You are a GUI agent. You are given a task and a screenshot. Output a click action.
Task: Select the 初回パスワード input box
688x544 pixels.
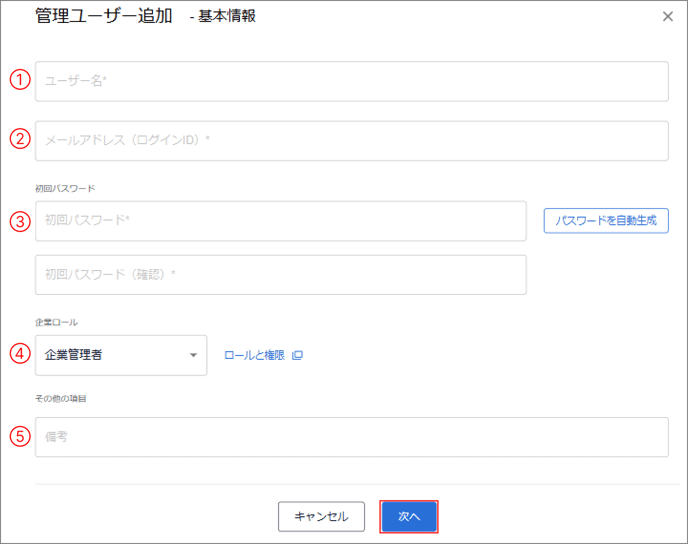pos(281,221)
